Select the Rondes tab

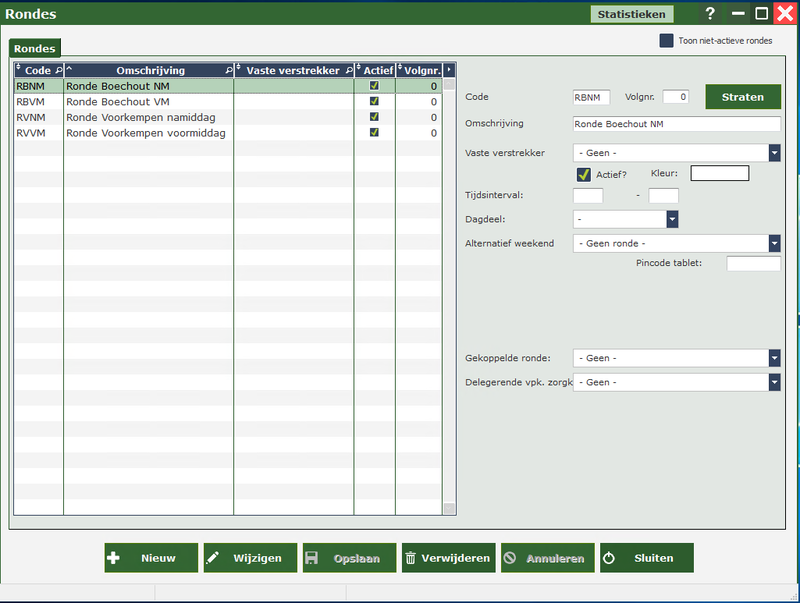point(35,48)
